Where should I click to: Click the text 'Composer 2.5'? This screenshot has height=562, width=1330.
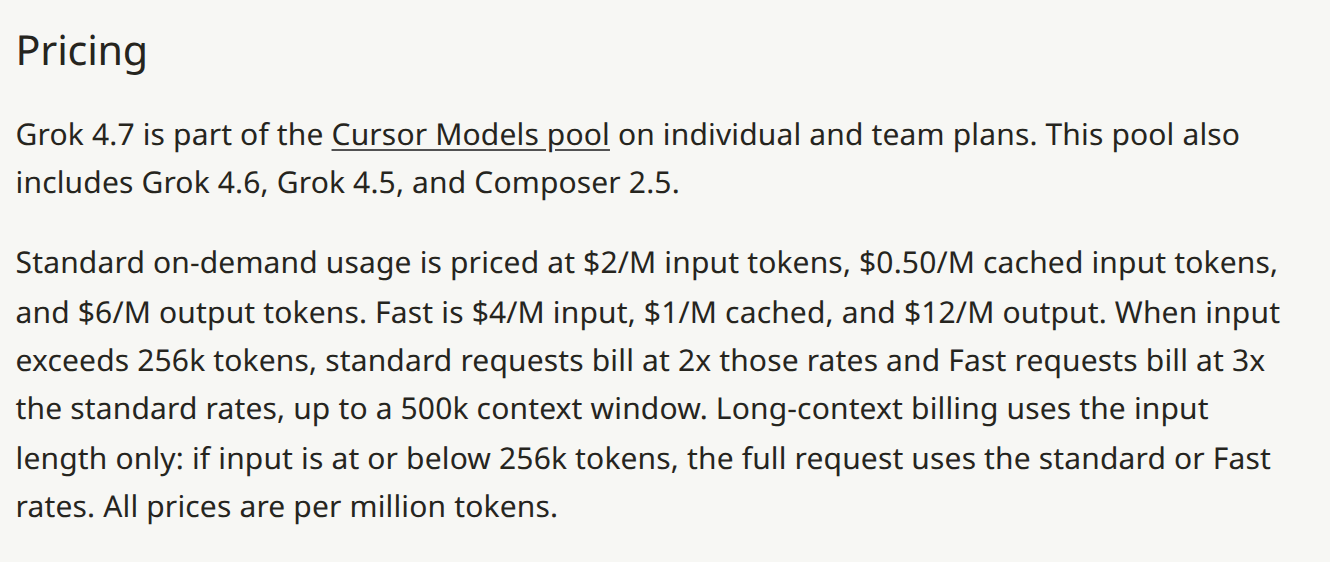pos(576,184)
